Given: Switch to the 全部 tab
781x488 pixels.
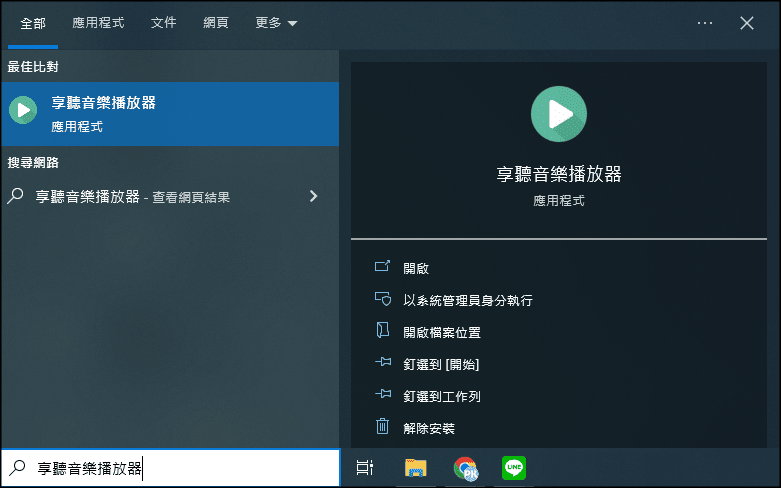Looking at the screenshot, I should point(33,23).
